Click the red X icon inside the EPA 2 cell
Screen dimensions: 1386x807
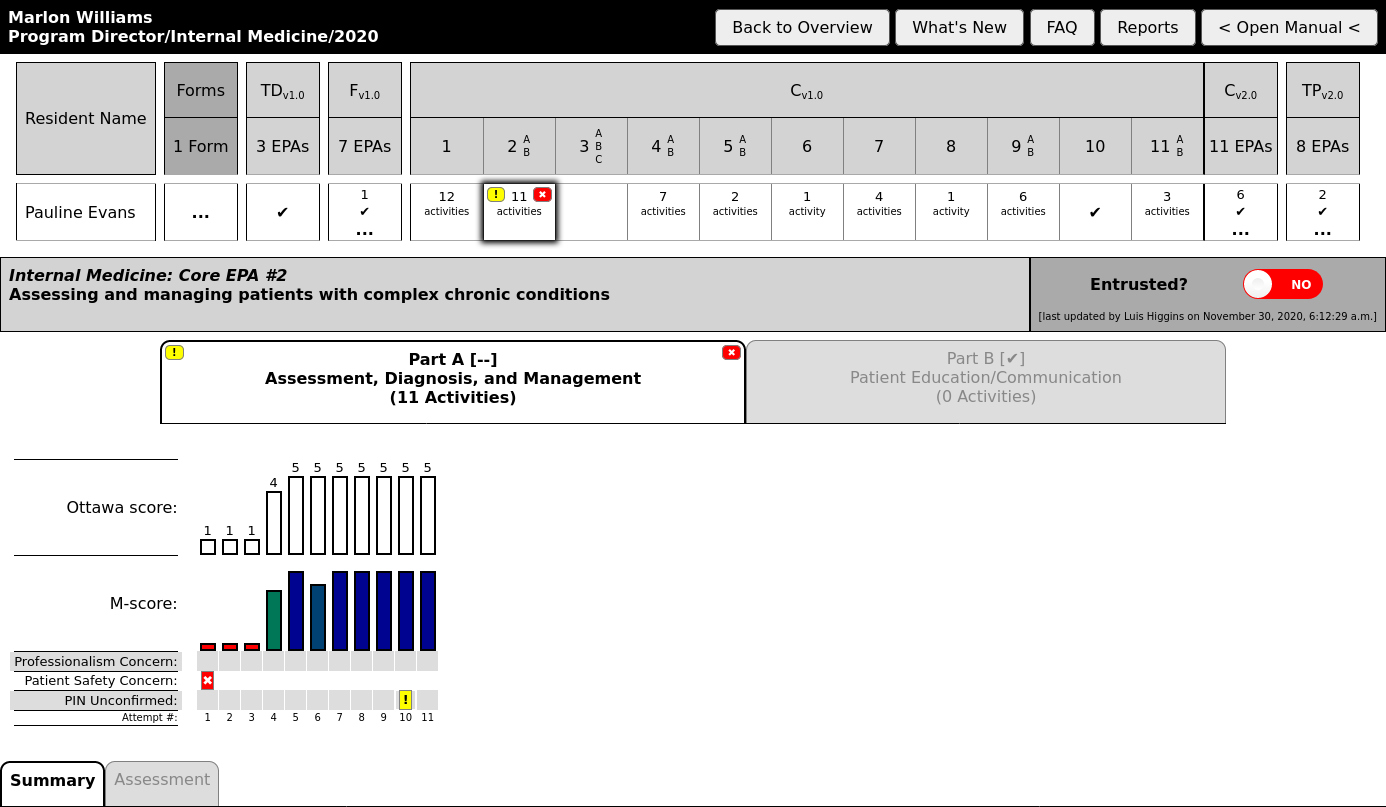click(x=542, y=195)
